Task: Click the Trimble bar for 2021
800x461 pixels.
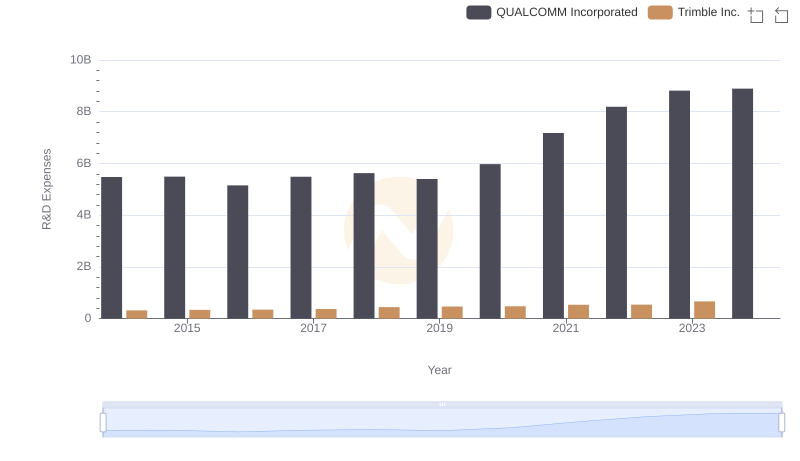Action: 579,312
